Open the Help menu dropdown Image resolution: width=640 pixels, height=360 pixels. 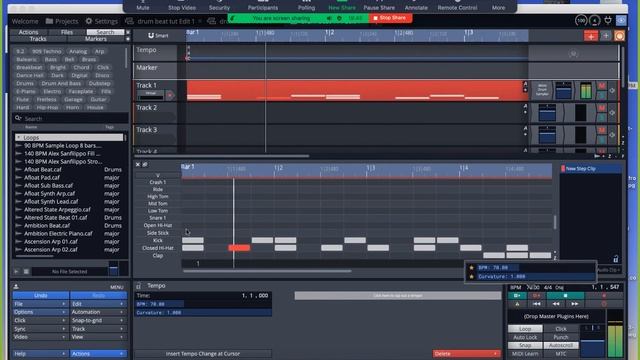tap(40, 354)
